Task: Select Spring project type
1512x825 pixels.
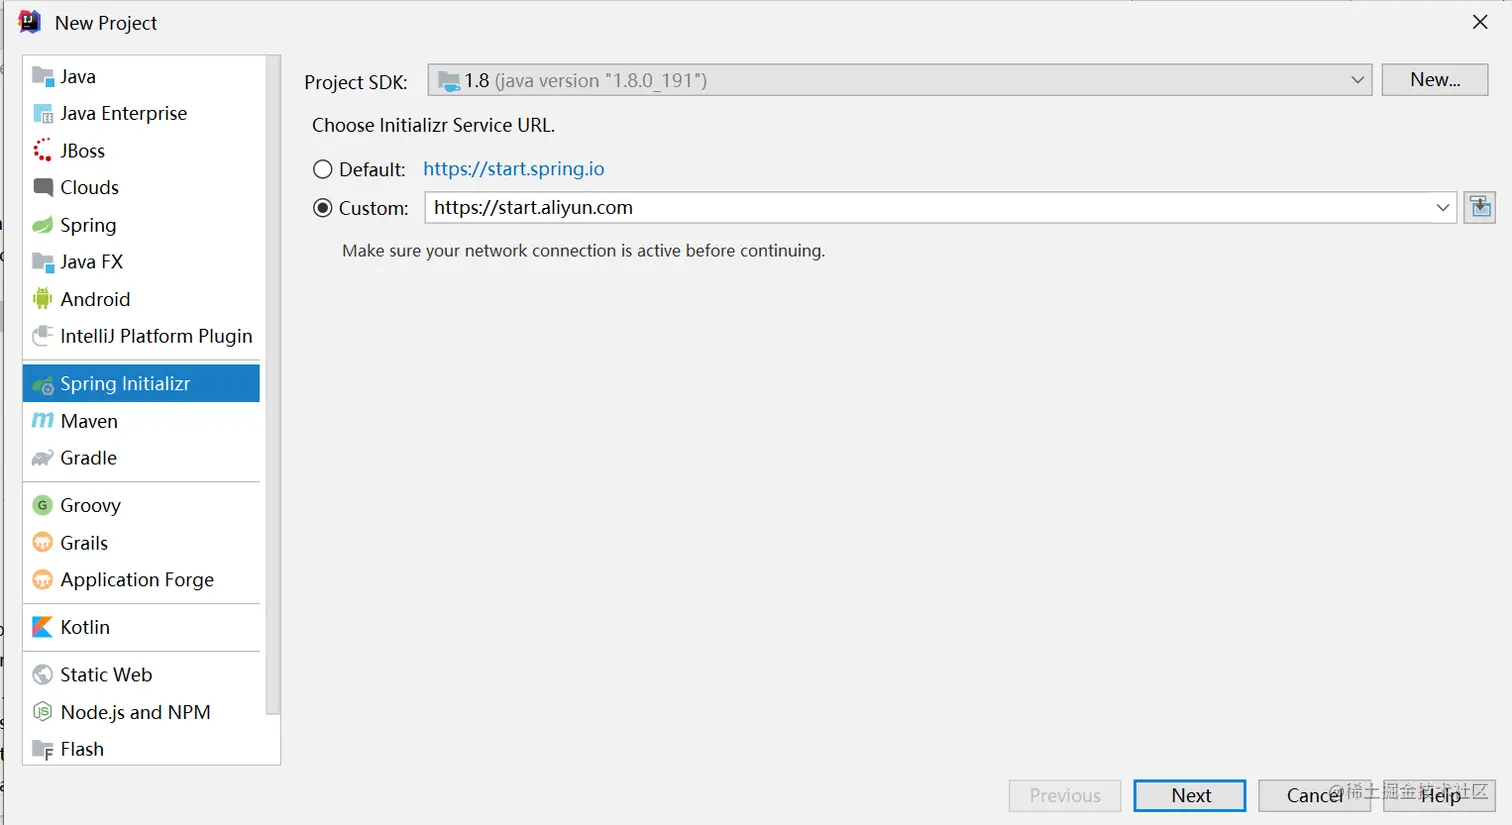Action: [141, 225]
